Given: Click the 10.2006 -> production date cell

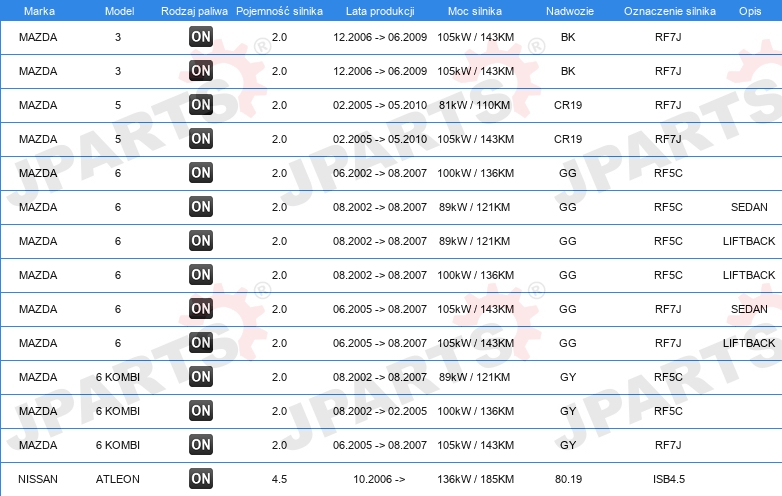Looking at the screenshot, I should [380, 479].
